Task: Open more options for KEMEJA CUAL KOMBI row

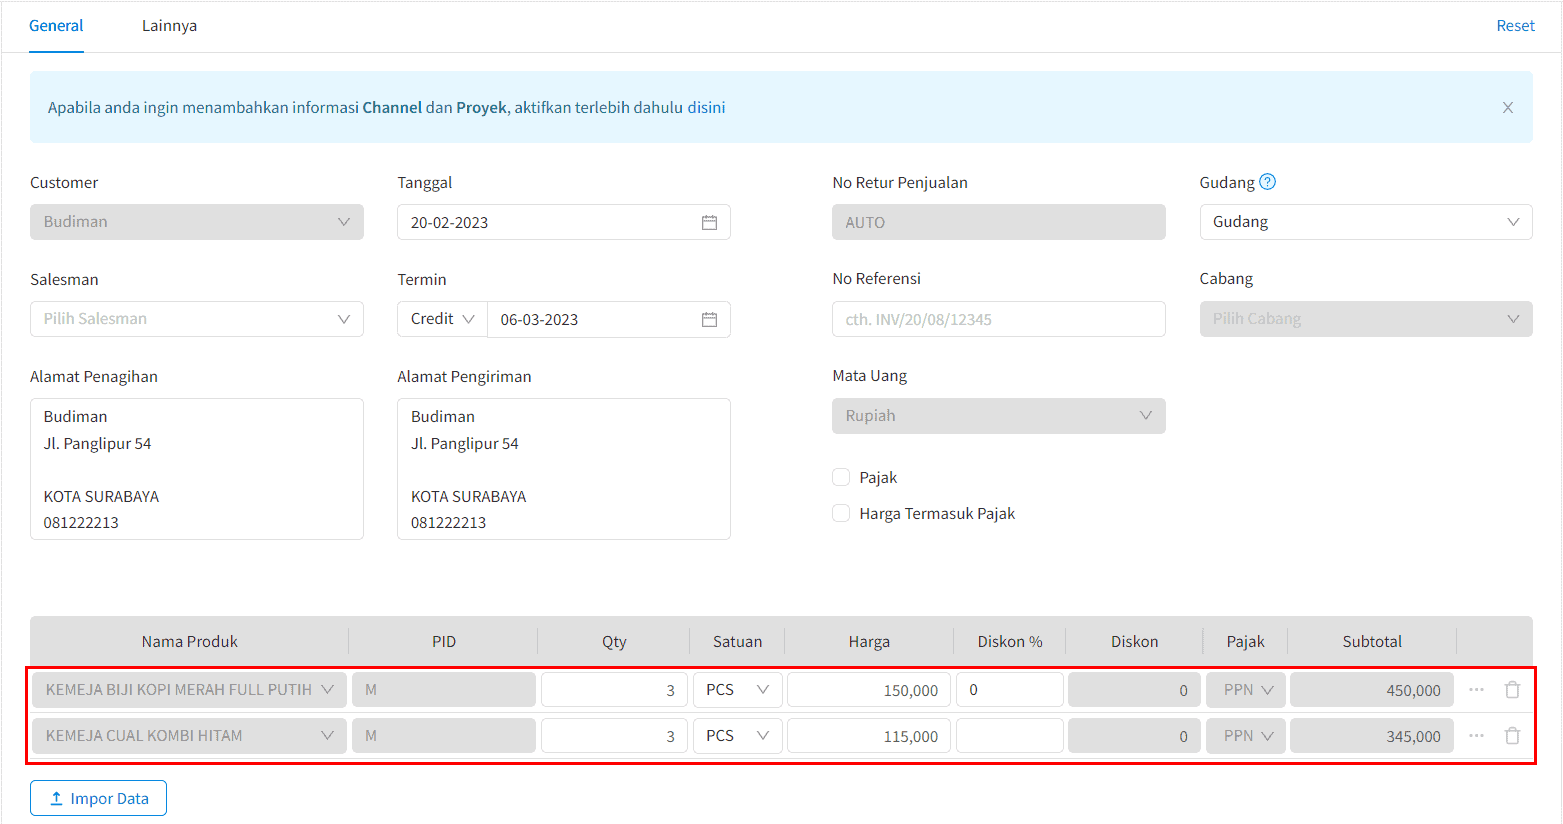Action: tap(1476, 736)
